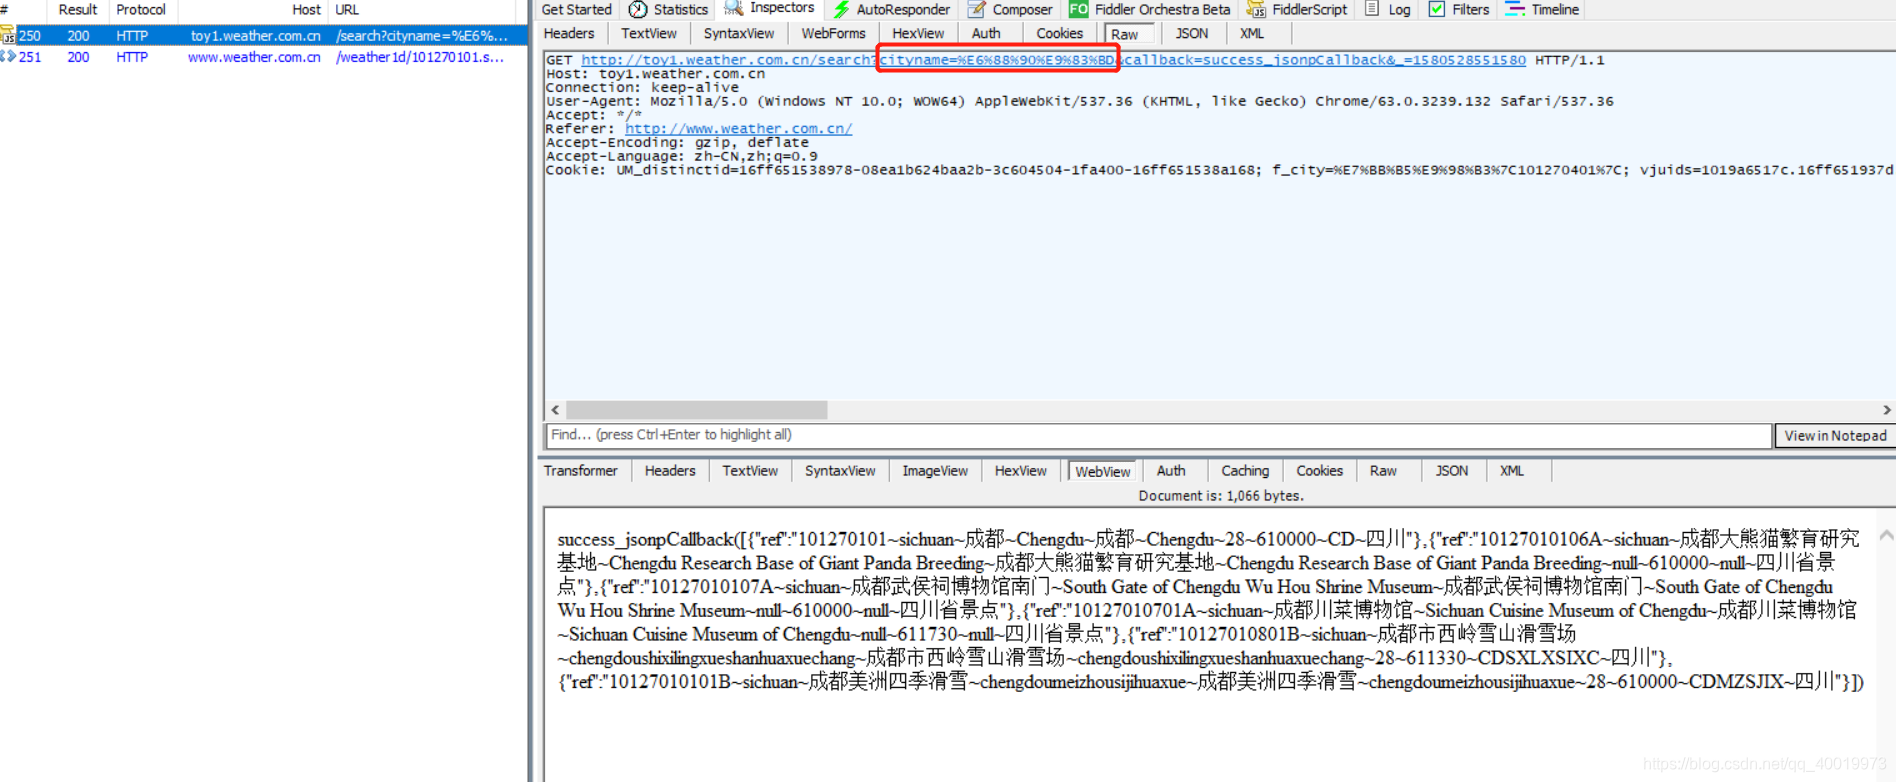
Task: Open request JSON tab
Action: (x=1192, y=33)
